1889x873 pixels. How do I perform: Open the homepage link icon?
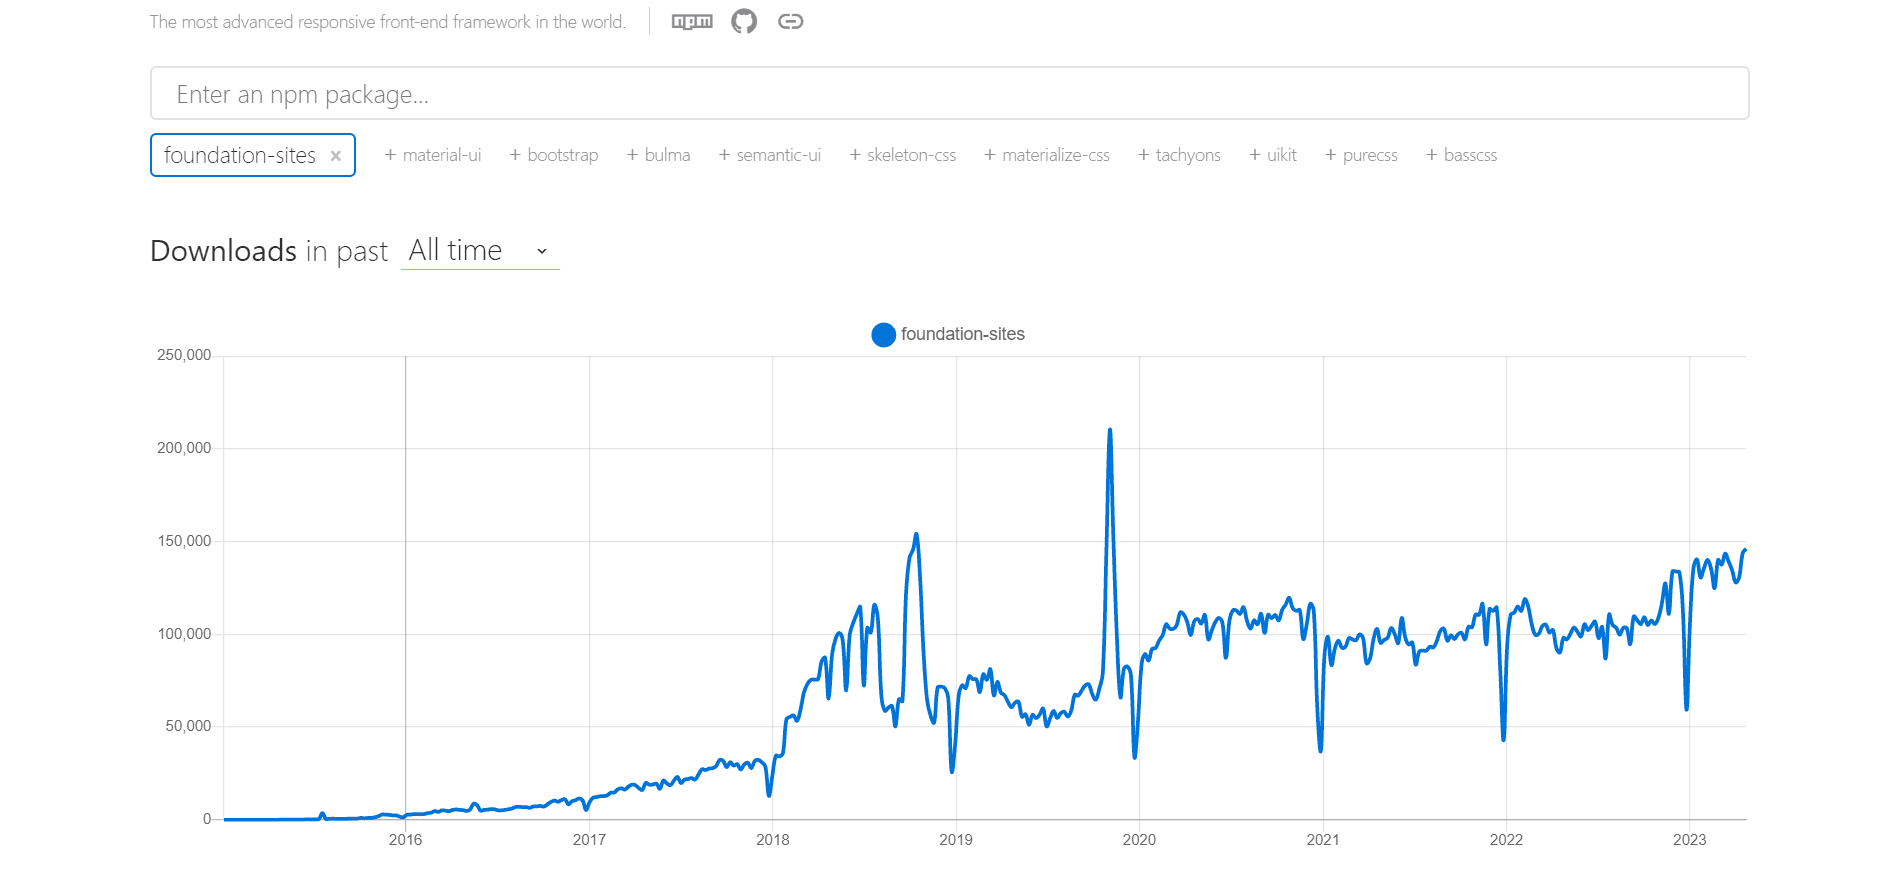pos(791,21)
